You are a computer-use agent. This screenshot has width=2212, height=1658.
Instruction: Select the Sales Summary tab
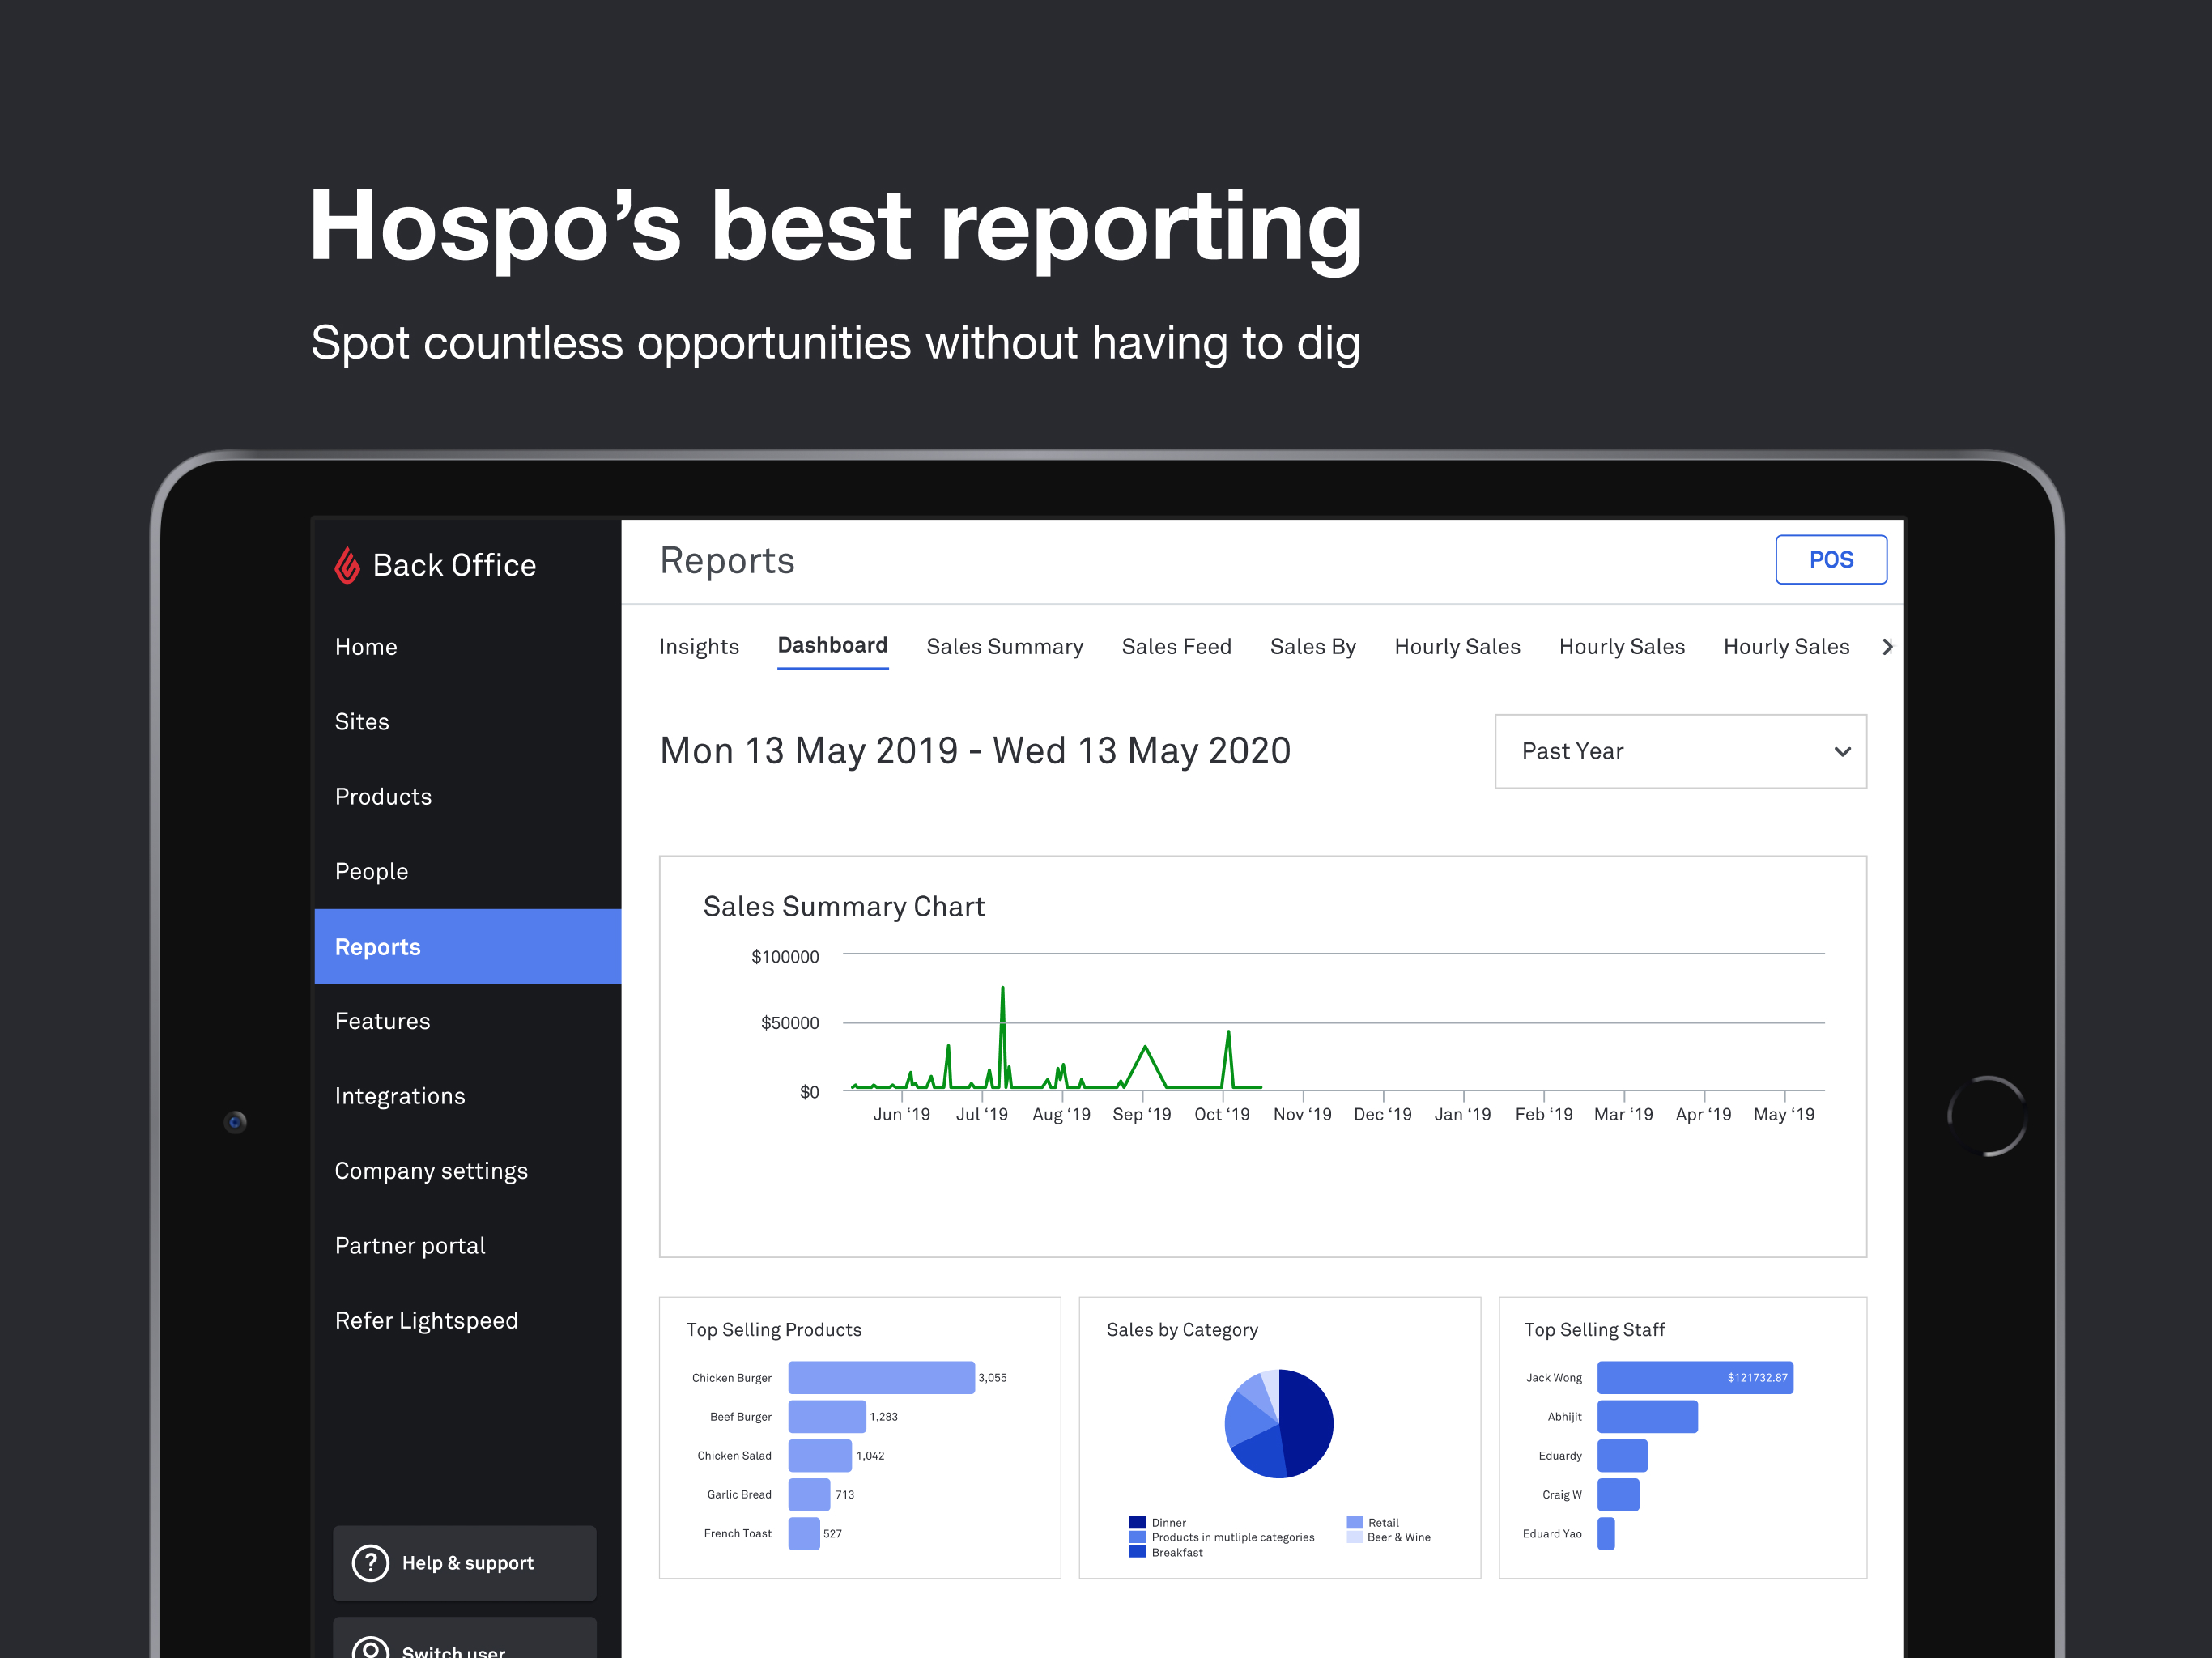click(1003, 646)
